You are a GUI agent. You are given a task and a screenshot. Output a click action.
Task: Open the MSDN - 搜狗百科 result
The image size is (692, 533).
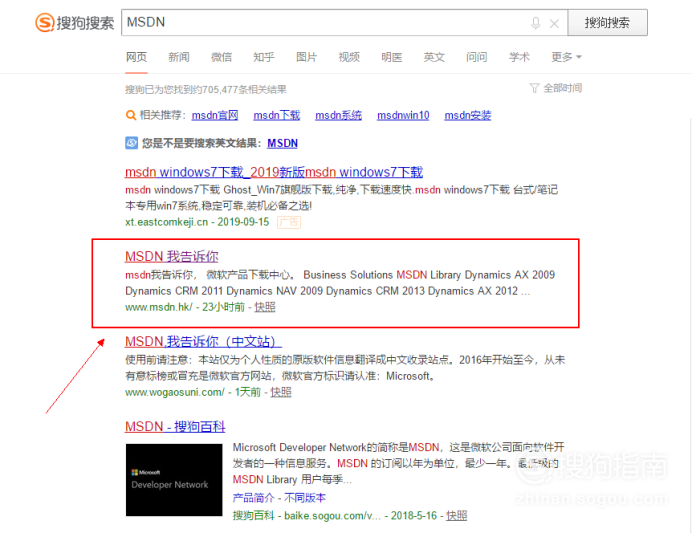tap(175, 427)
